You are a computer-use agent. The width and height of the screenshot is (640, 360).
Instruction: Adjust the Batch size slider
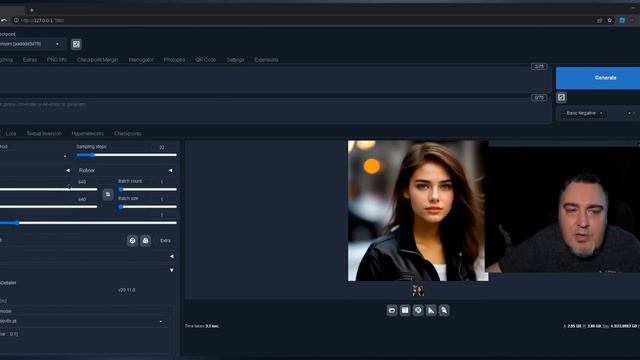point(147,207)
